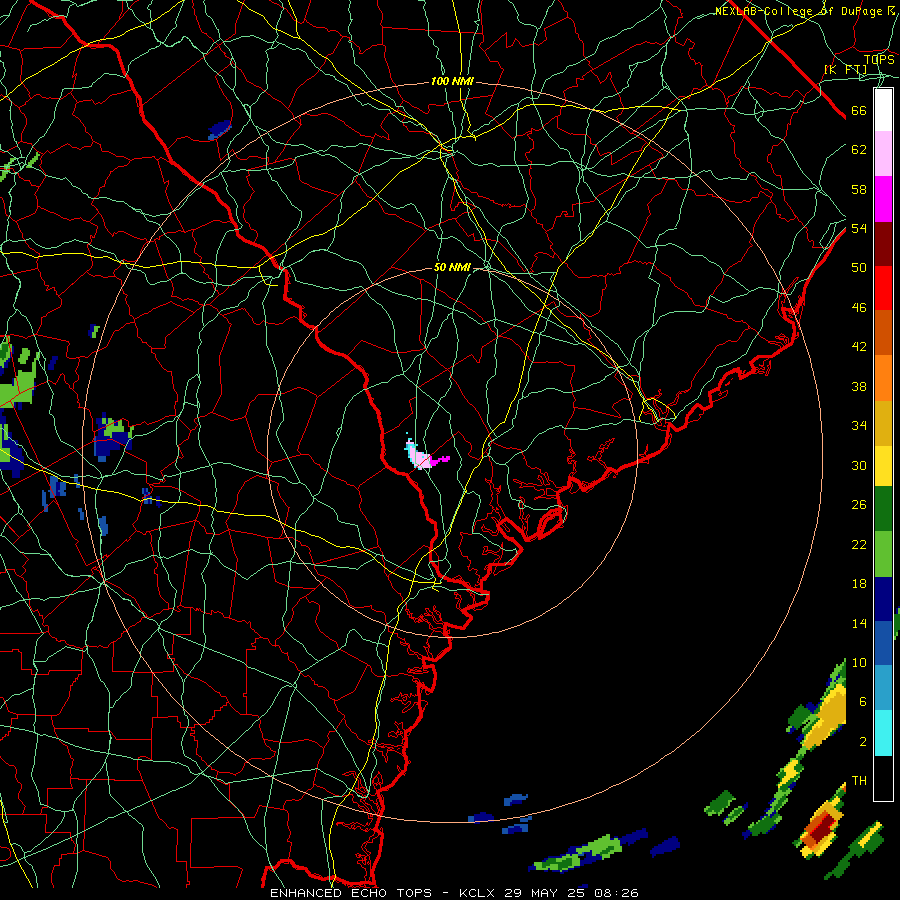Select the yellow legend swatch near 30
Screen dimensions: 900x900
coord(883,465)
